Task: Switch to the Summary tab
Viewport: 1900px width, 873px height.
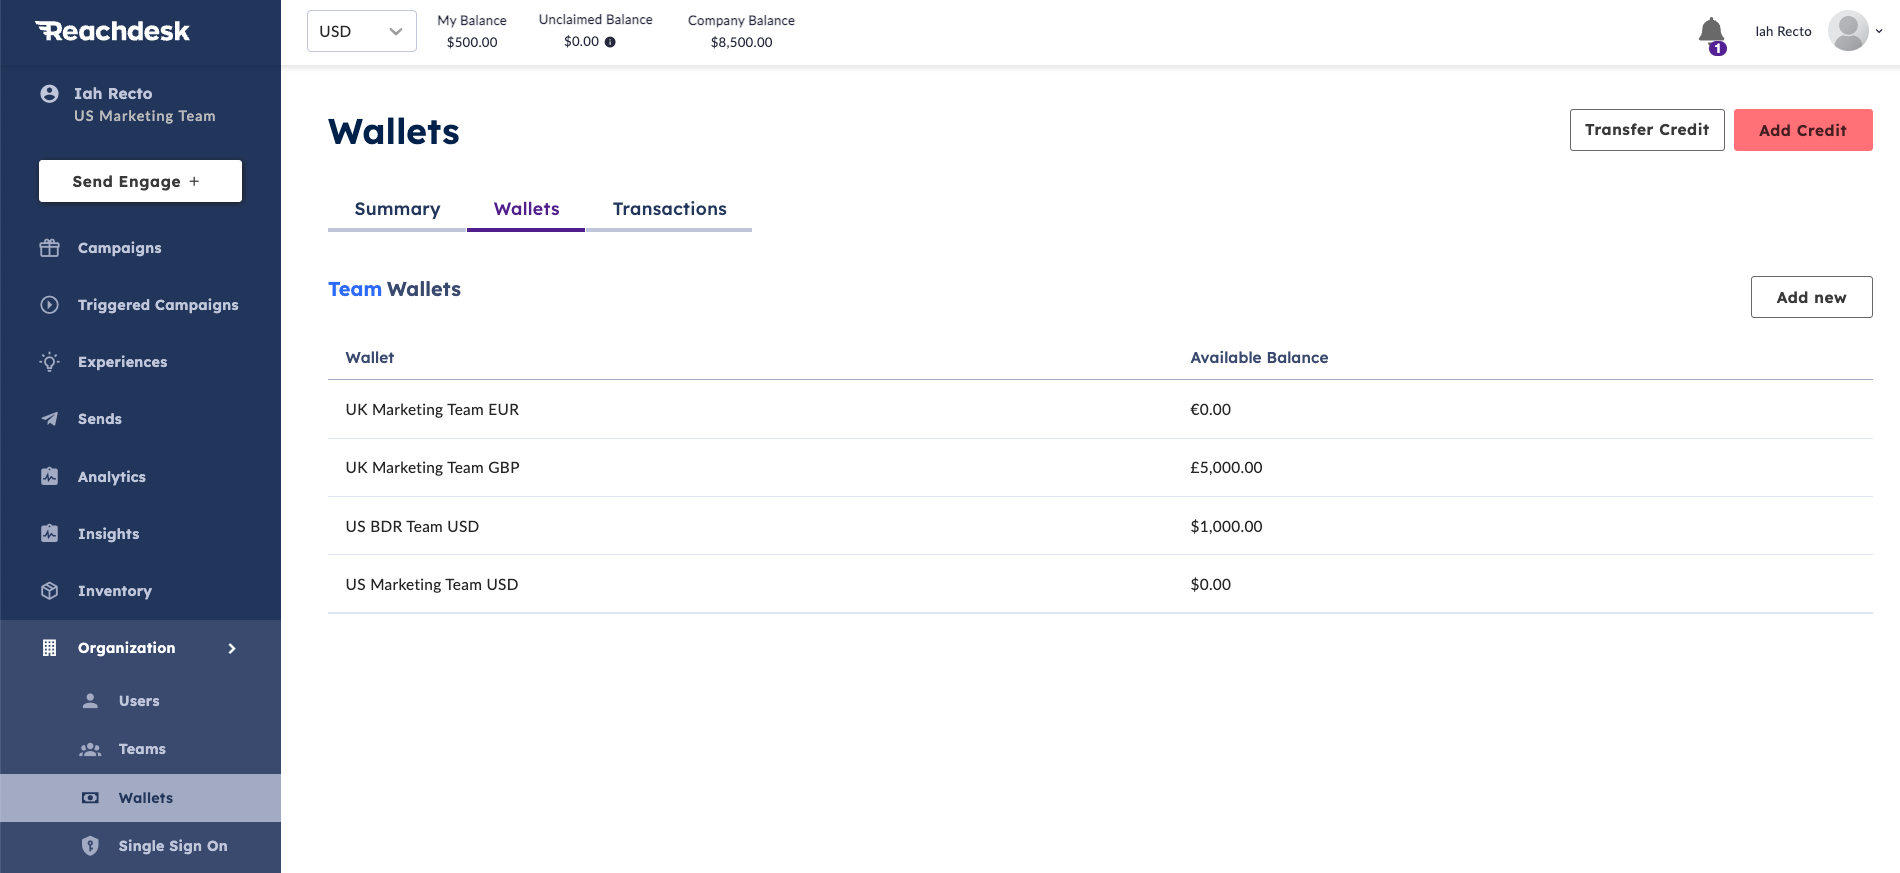Action: [x=397, y=209]
